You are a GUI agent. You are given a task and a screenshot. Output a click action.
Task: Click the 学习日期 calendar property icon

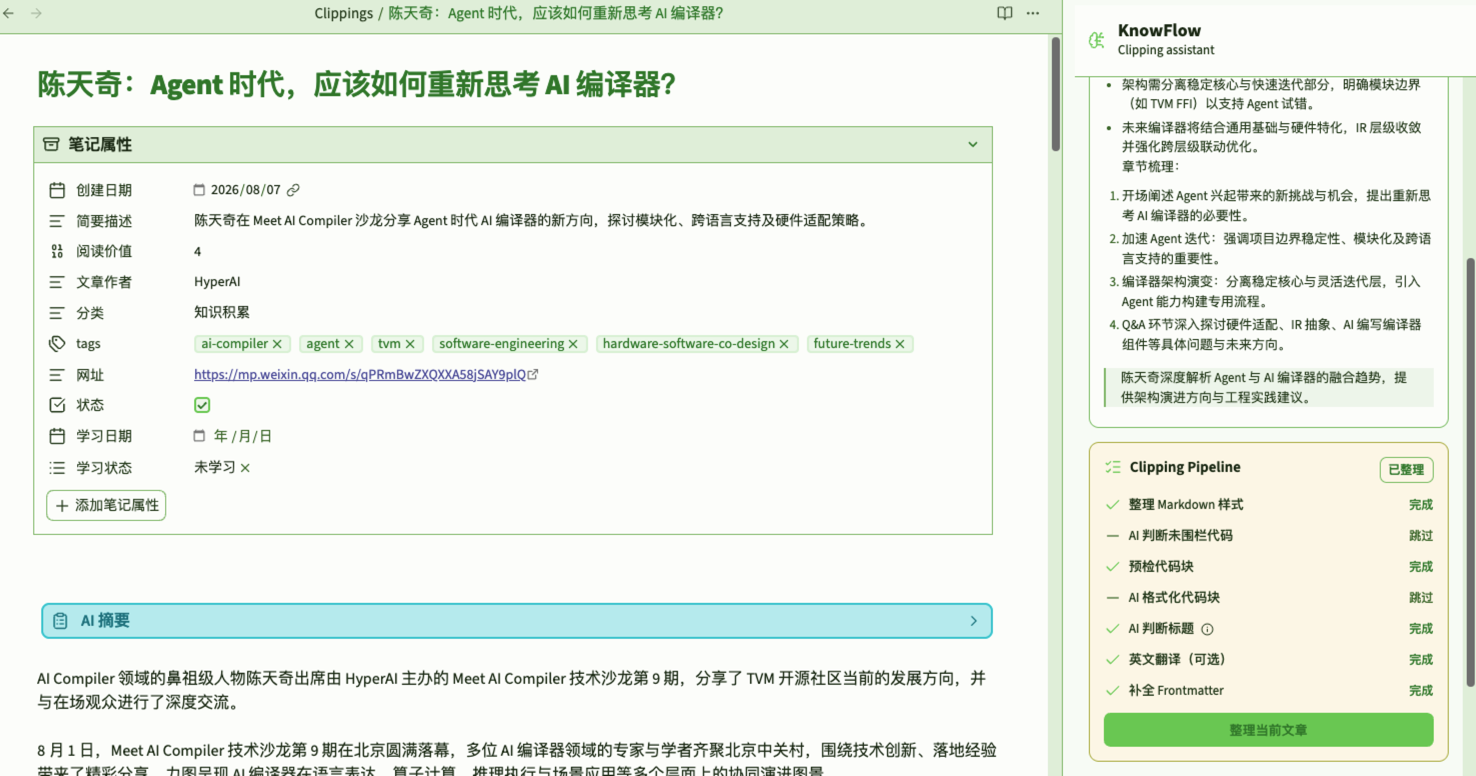click(57, 436)
